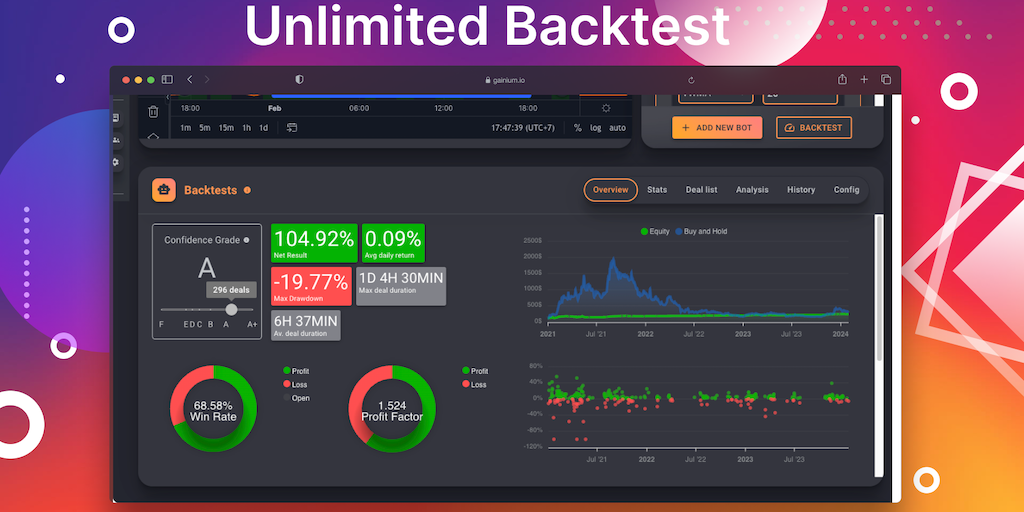1024x512 pixels.
Task: Click the go-to-date icon beside 1d
Action: pyautogui.click(x=292, y=127)
